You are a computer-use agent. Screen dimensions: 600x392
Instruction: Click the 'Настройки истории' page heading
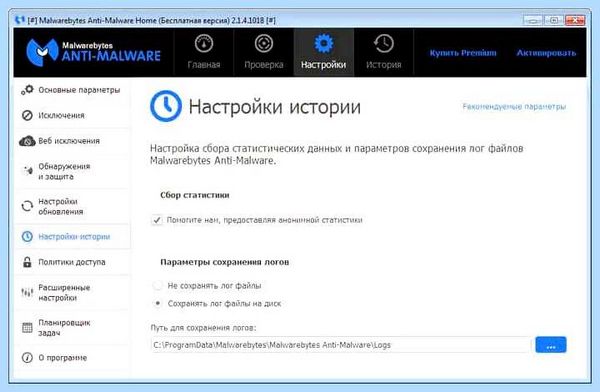click(x=274, y=106)
